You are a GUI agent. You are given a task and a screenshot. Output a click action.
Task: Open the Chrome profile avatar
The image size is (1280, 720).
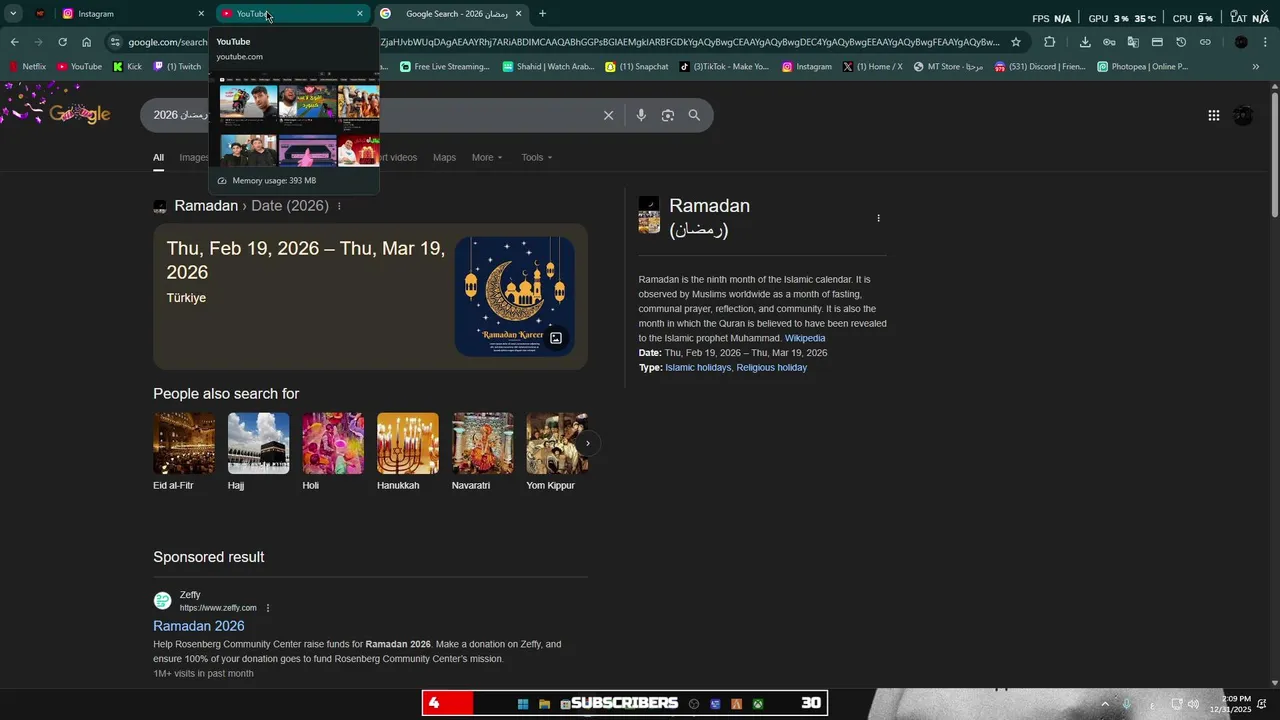coord(1241,42)
